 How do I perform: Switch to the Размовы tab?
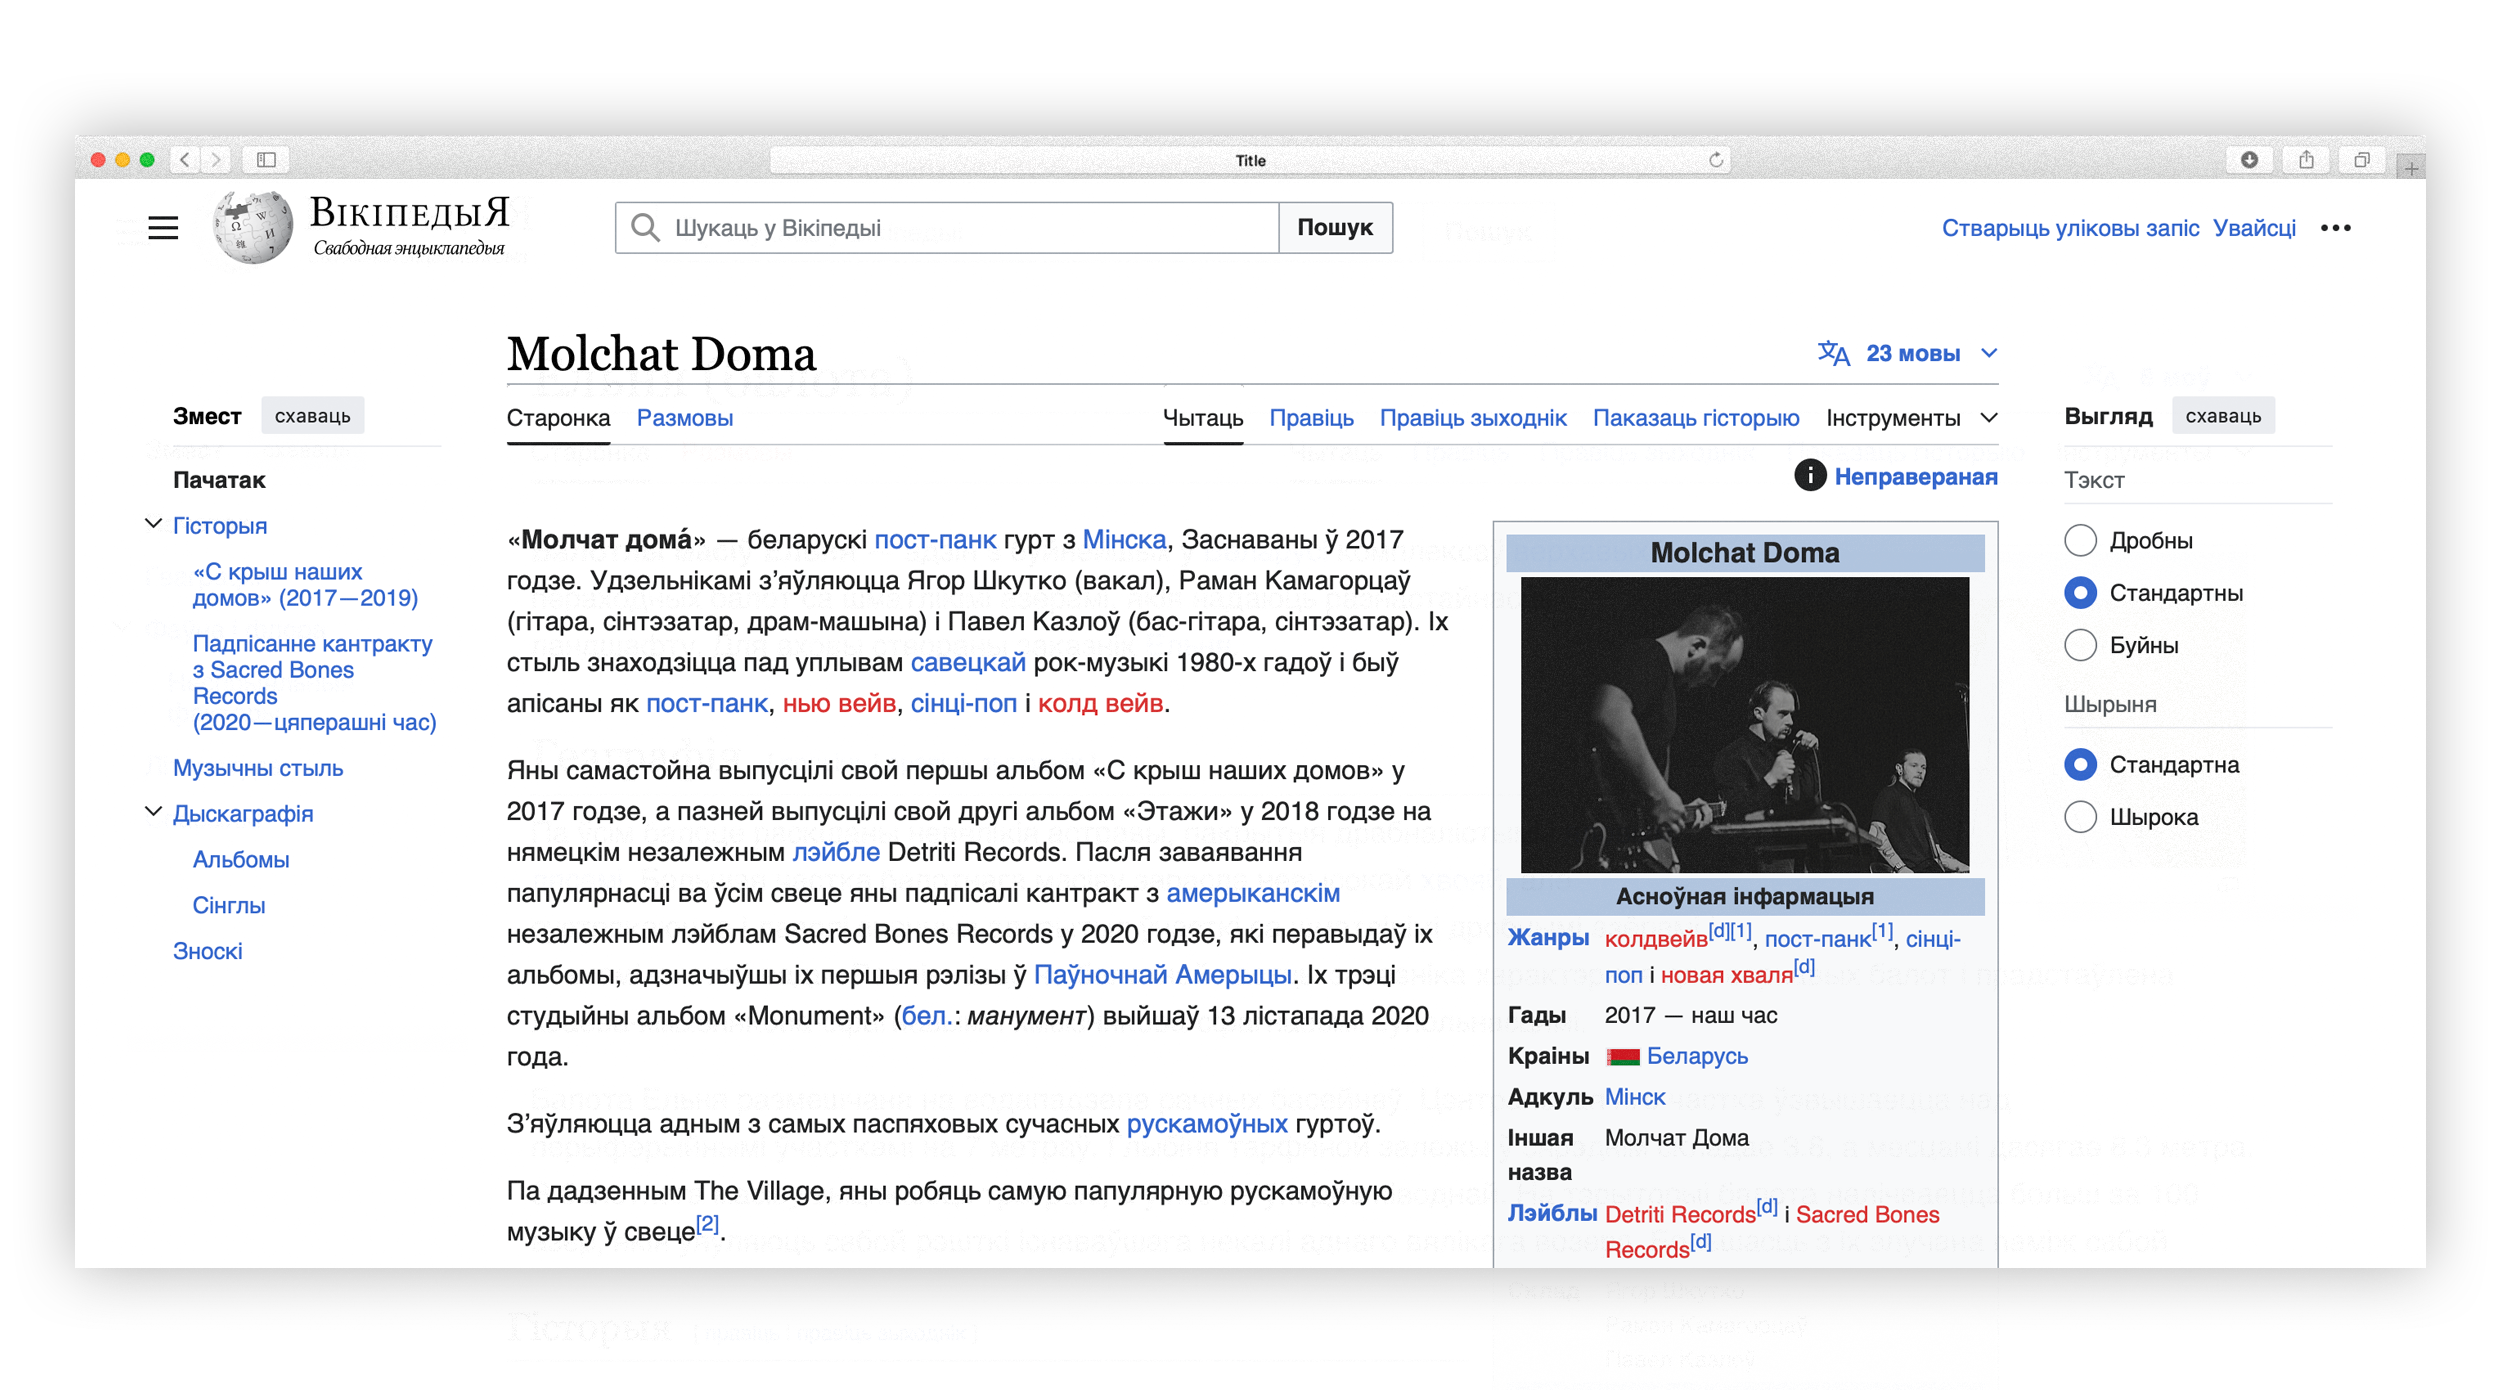(685, 418)
